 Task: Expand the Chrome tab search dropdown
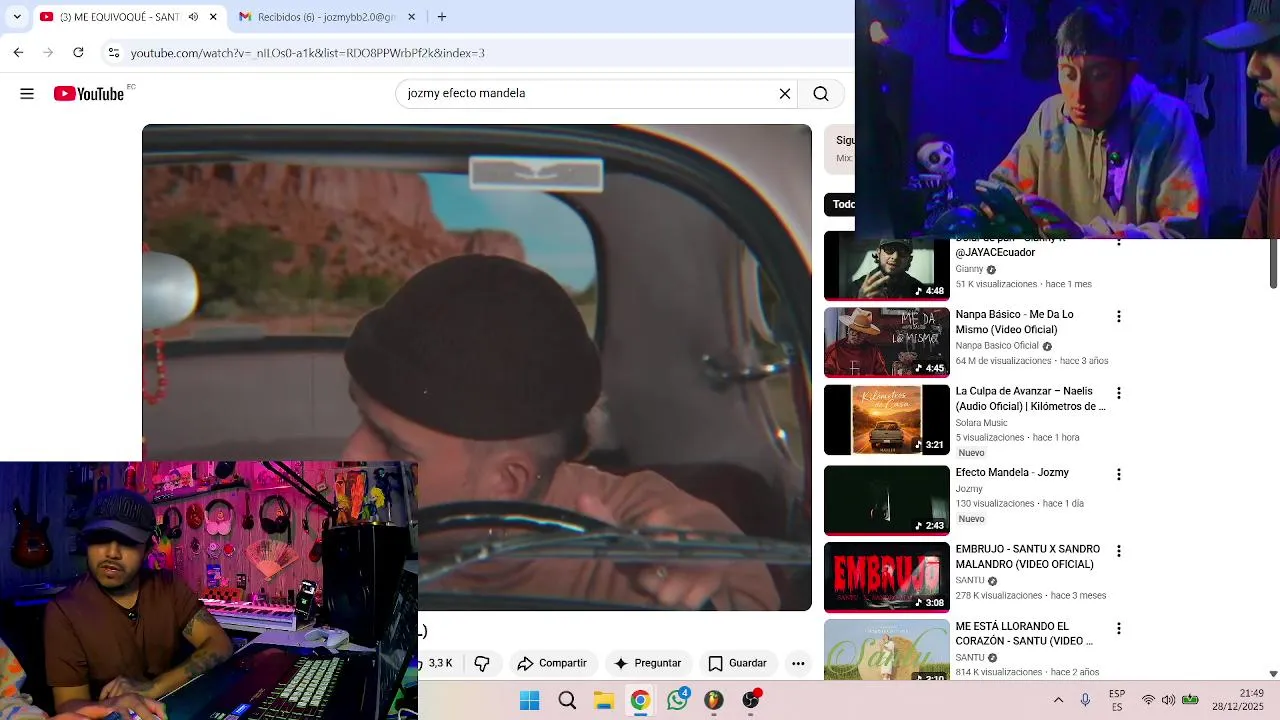[x=17, y=17]
